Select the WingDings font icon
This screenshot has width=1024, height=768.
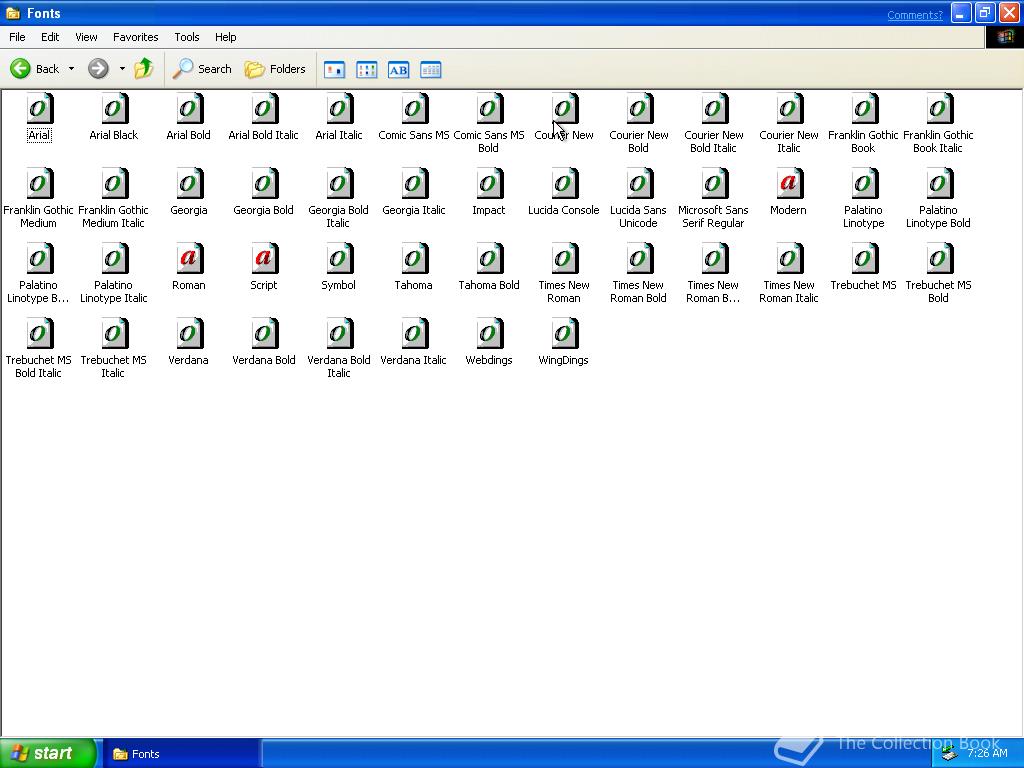[x=564, y=334]
